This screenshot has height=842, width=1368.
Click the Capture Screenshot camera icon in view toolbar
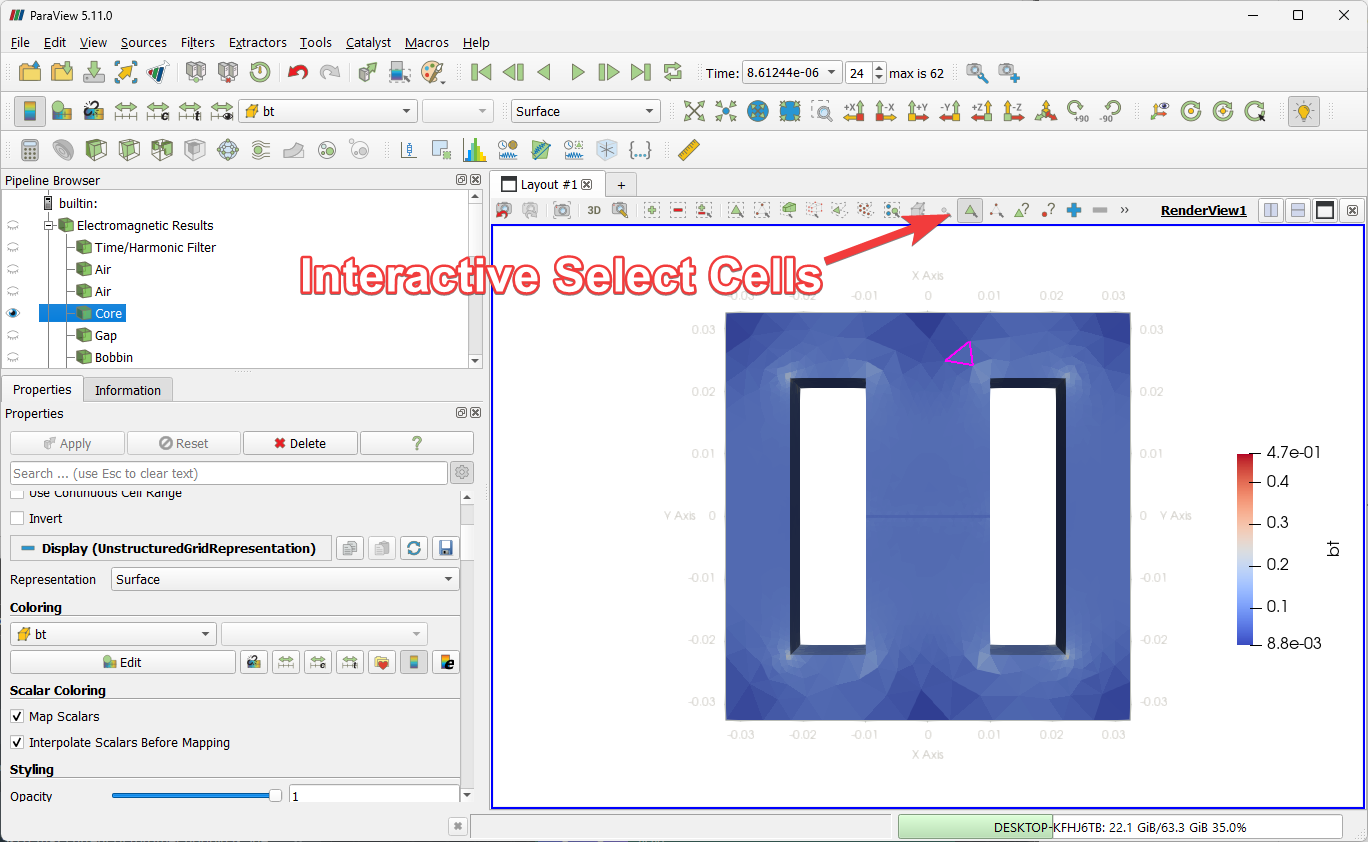pyautogui.click(x=562, y=210)
